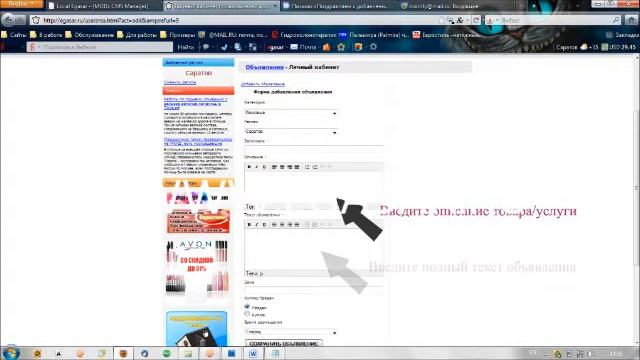Open the category dropdown
640x360 pixels.
tap(291, 113)
